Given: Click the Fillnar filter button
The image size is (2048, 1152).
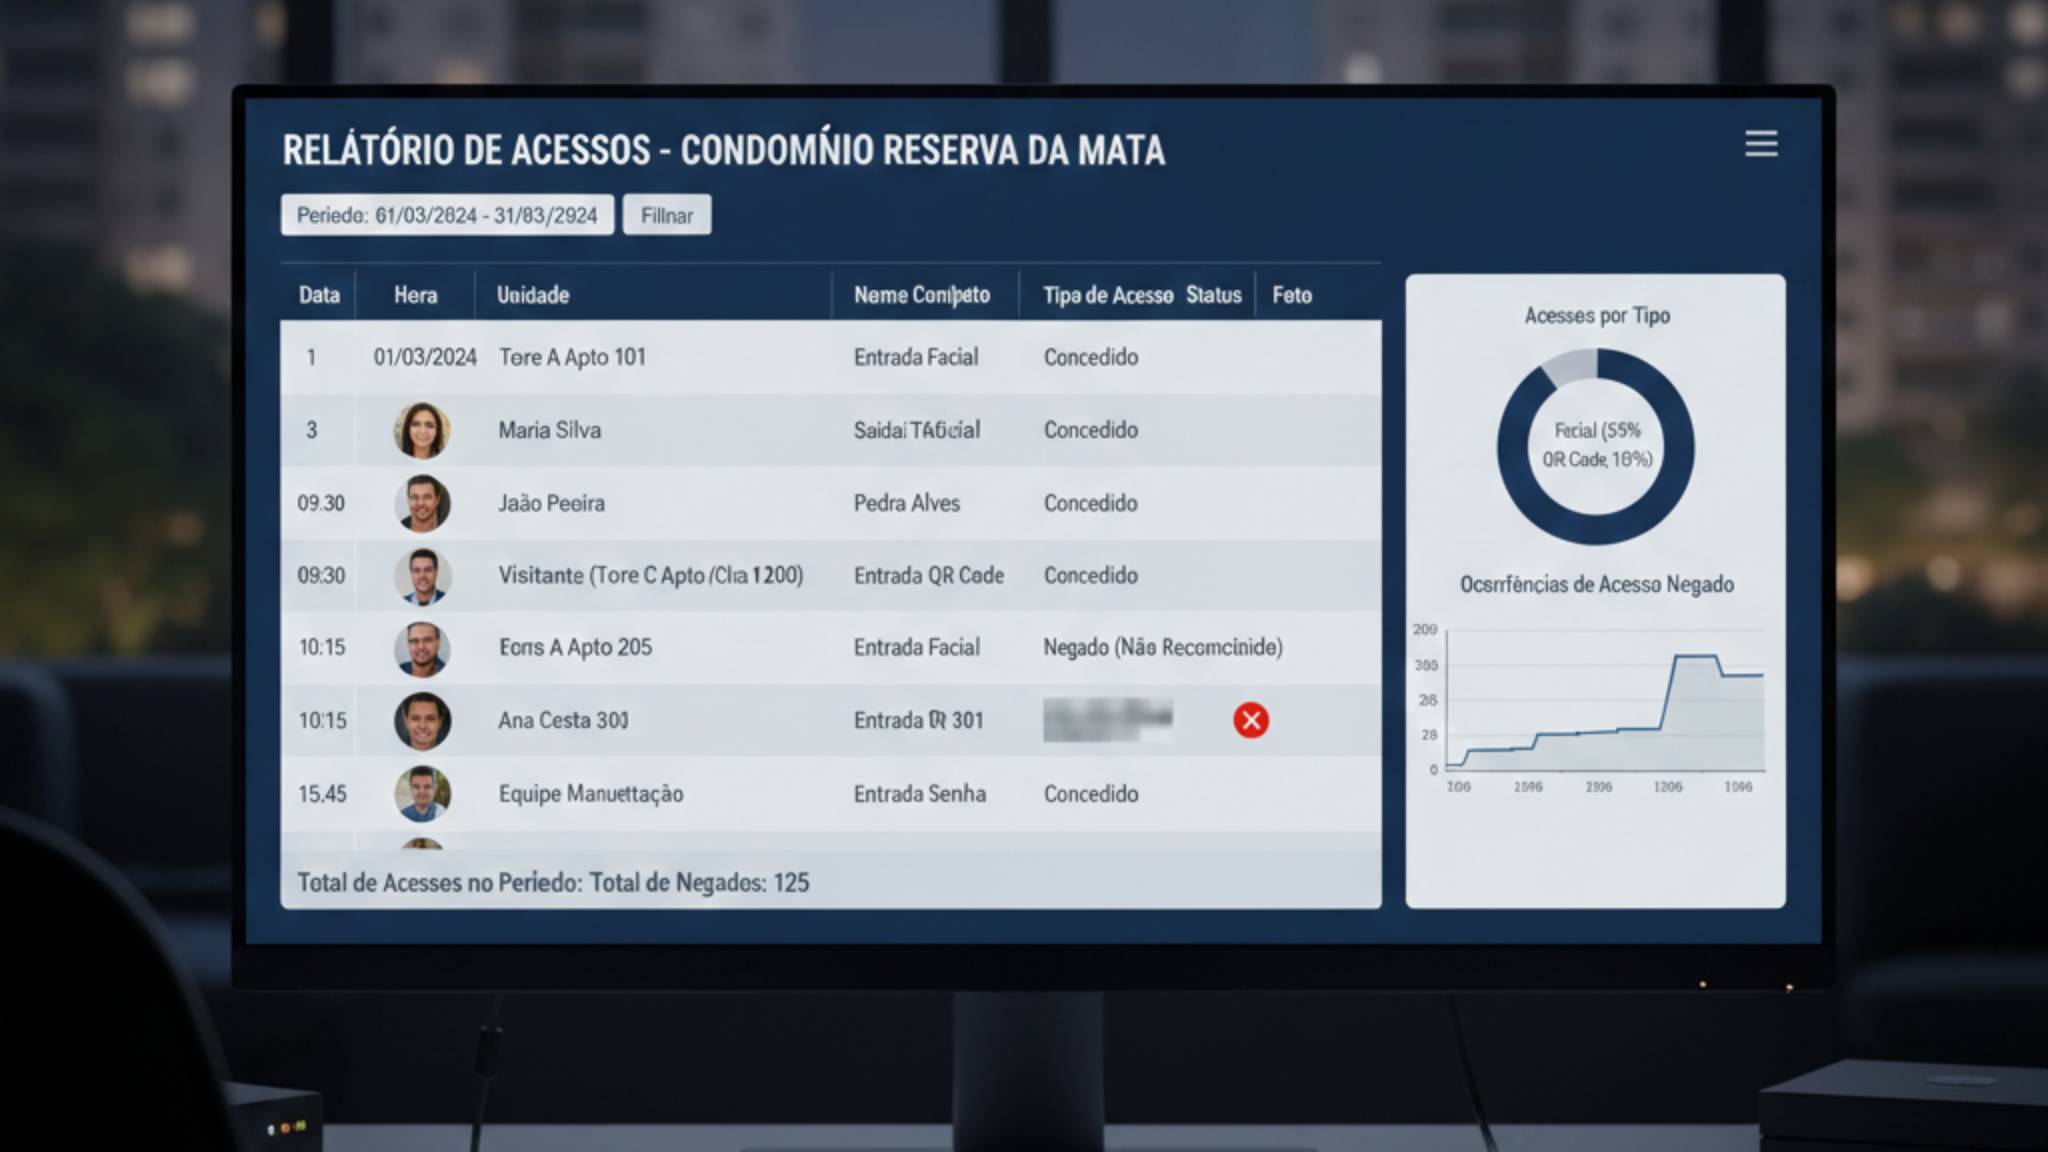Looking at the screenshot, I should 667,215.
